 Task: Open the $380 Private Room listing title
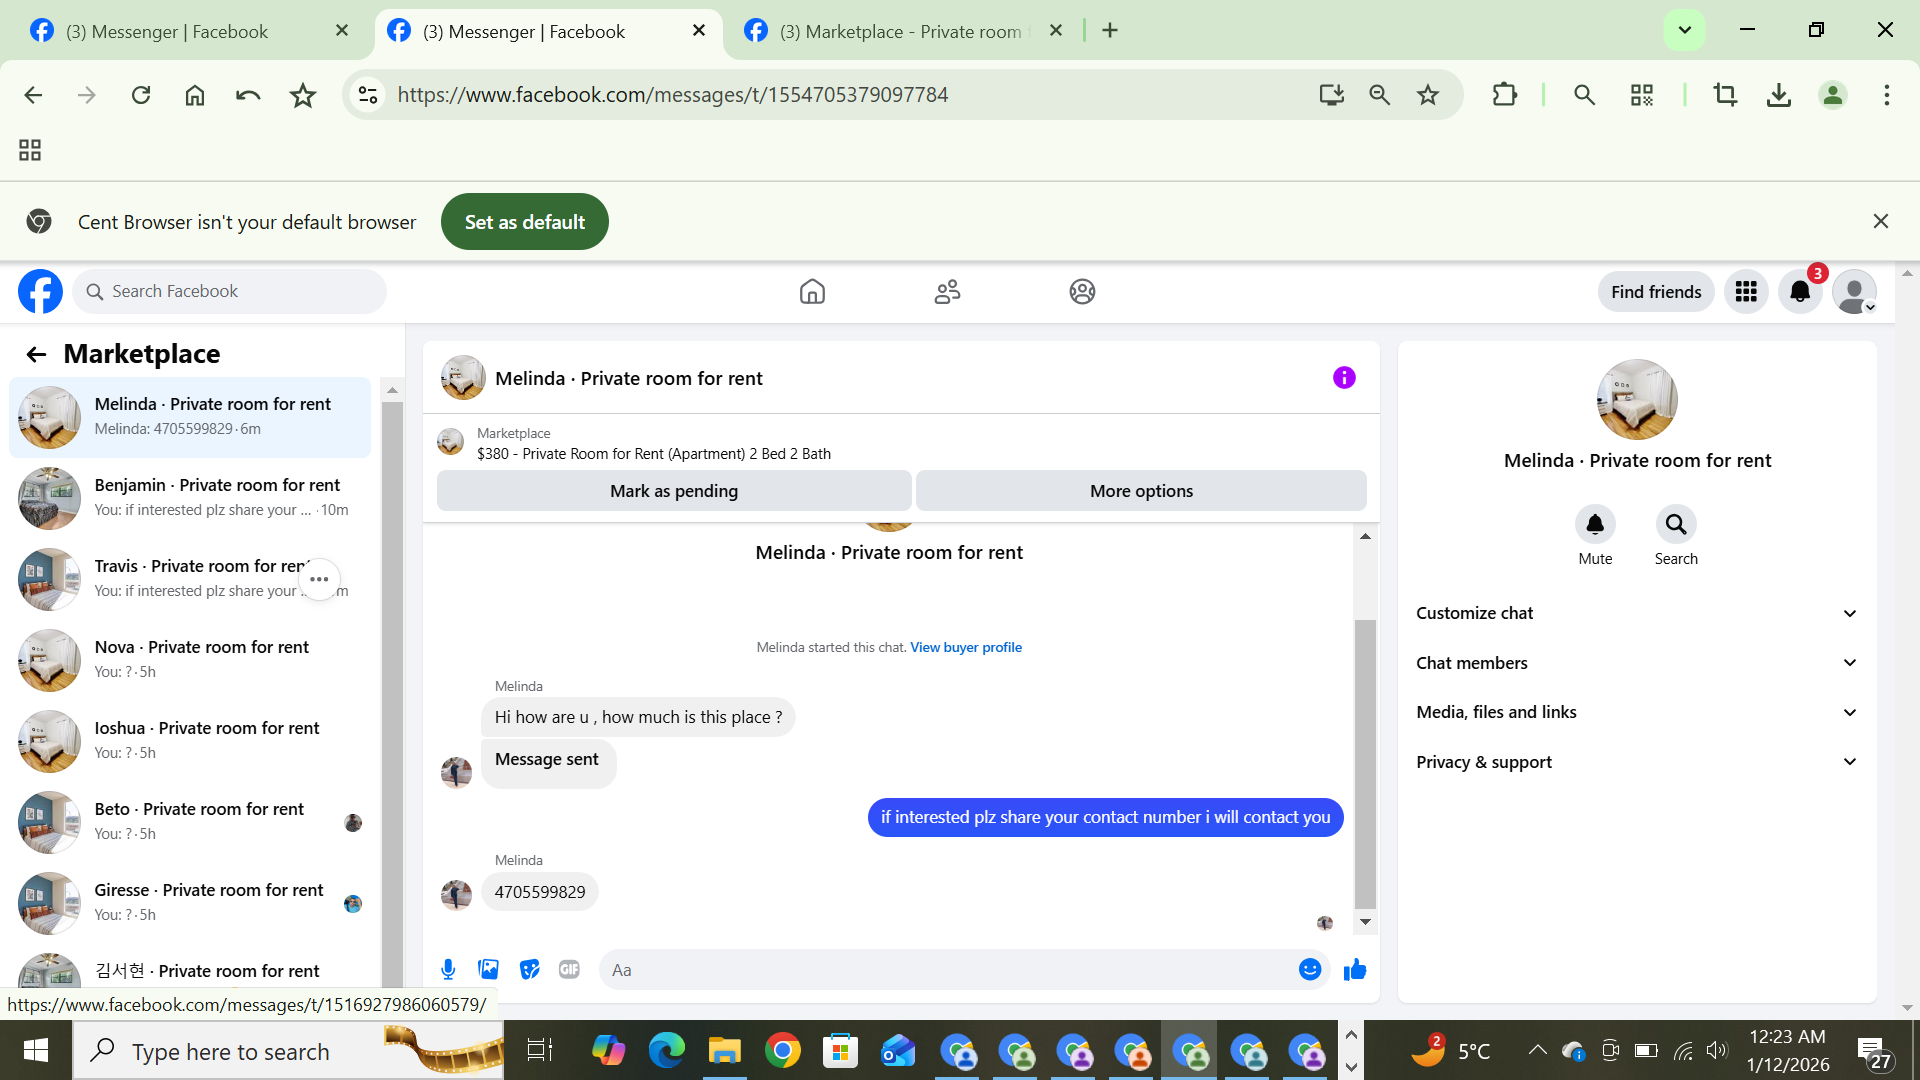(654, 454)
